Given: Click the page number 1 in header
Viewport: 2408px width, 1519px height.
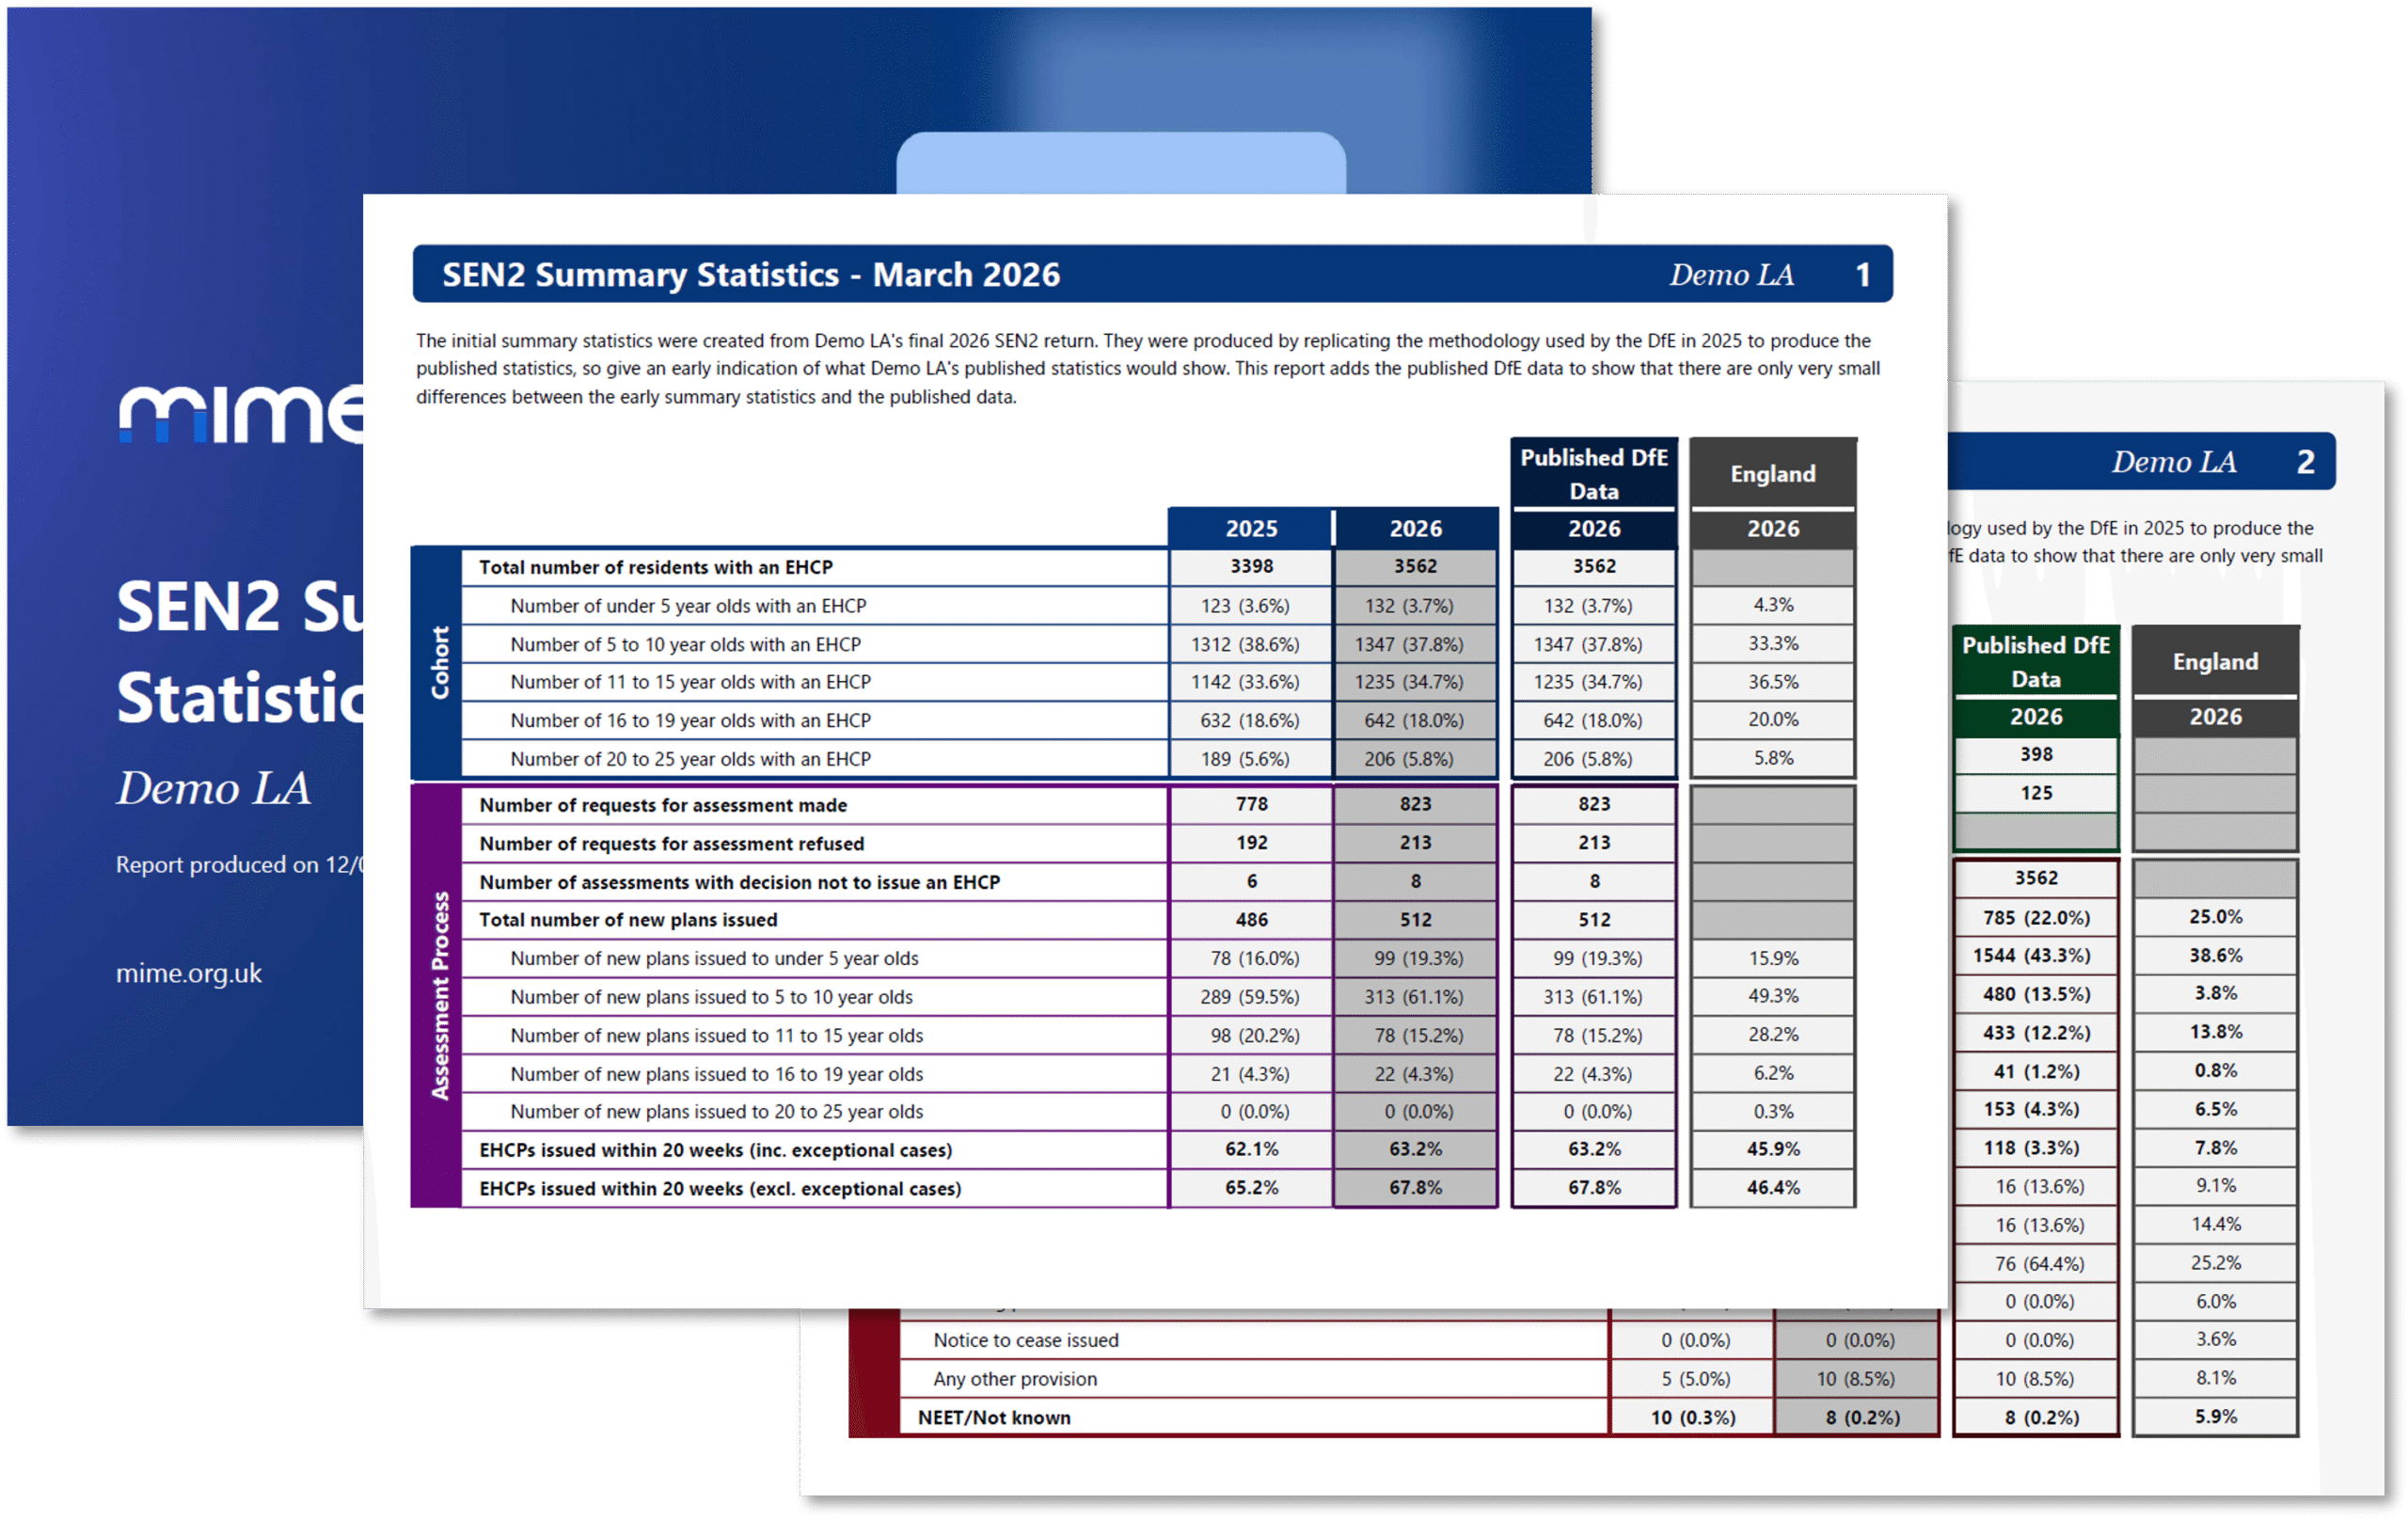Looking at the screenshot, I should pyautogui.click(x=1862, y=274).
